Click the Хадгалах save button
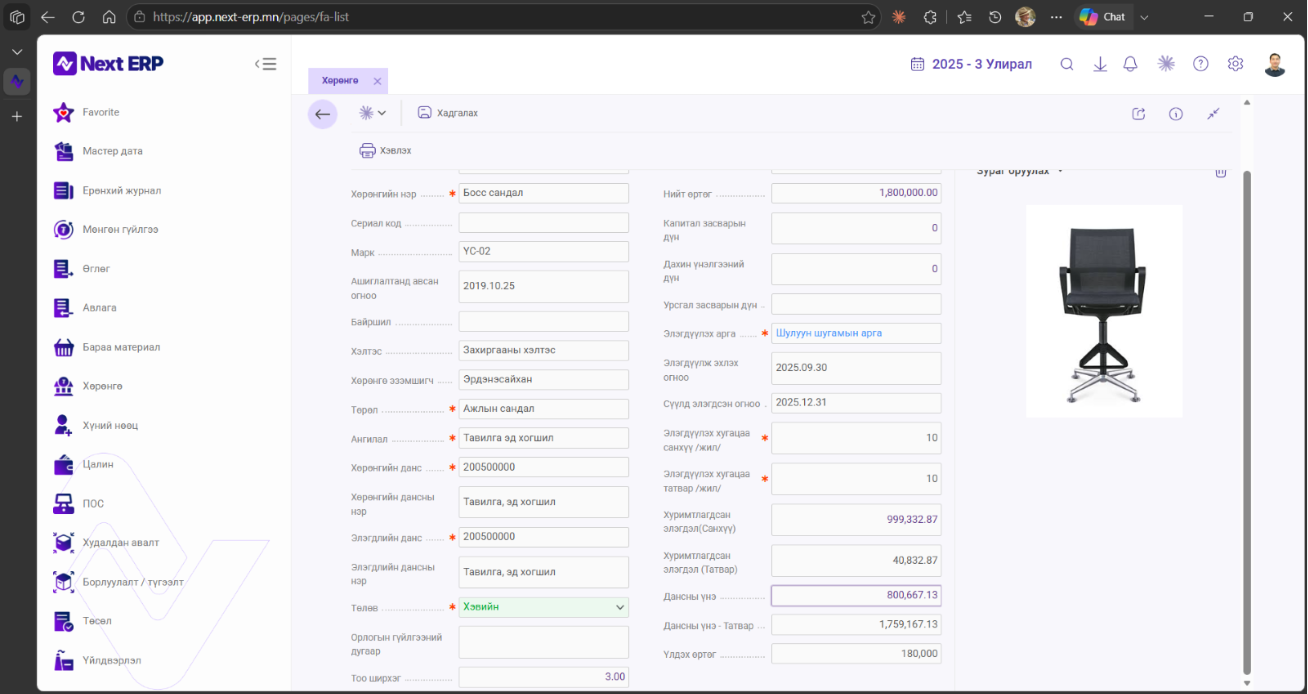 447,113
